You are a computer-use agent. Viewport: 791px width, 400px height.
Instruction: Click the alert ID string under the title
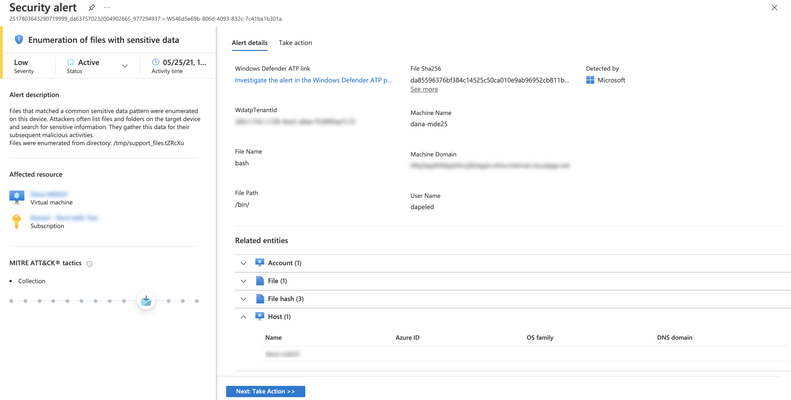click(145, 19)
